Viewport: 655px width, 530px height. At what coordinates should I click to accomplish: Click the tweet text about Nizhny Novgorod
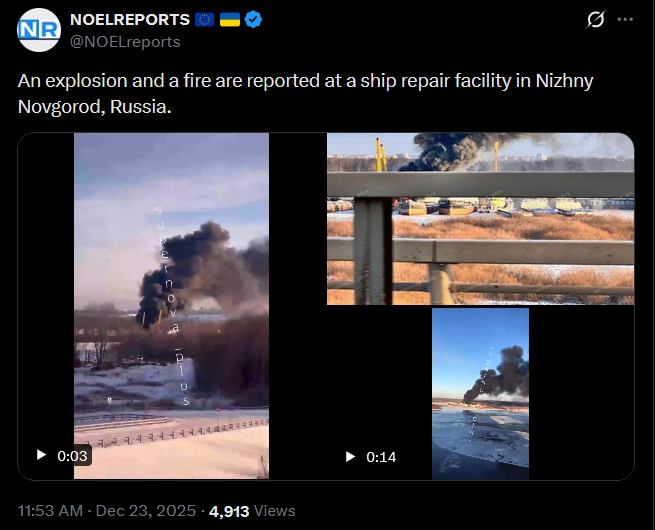[x=305, y=94]
